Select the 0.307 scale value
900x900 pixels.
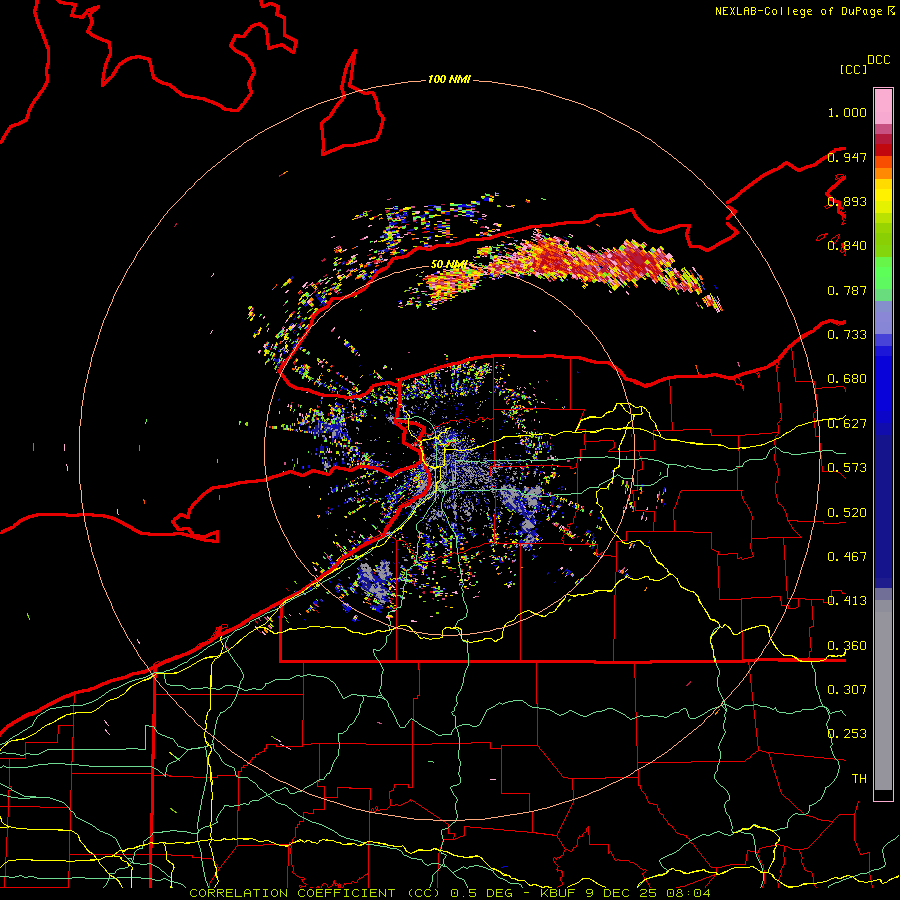[x=847, y=690]
